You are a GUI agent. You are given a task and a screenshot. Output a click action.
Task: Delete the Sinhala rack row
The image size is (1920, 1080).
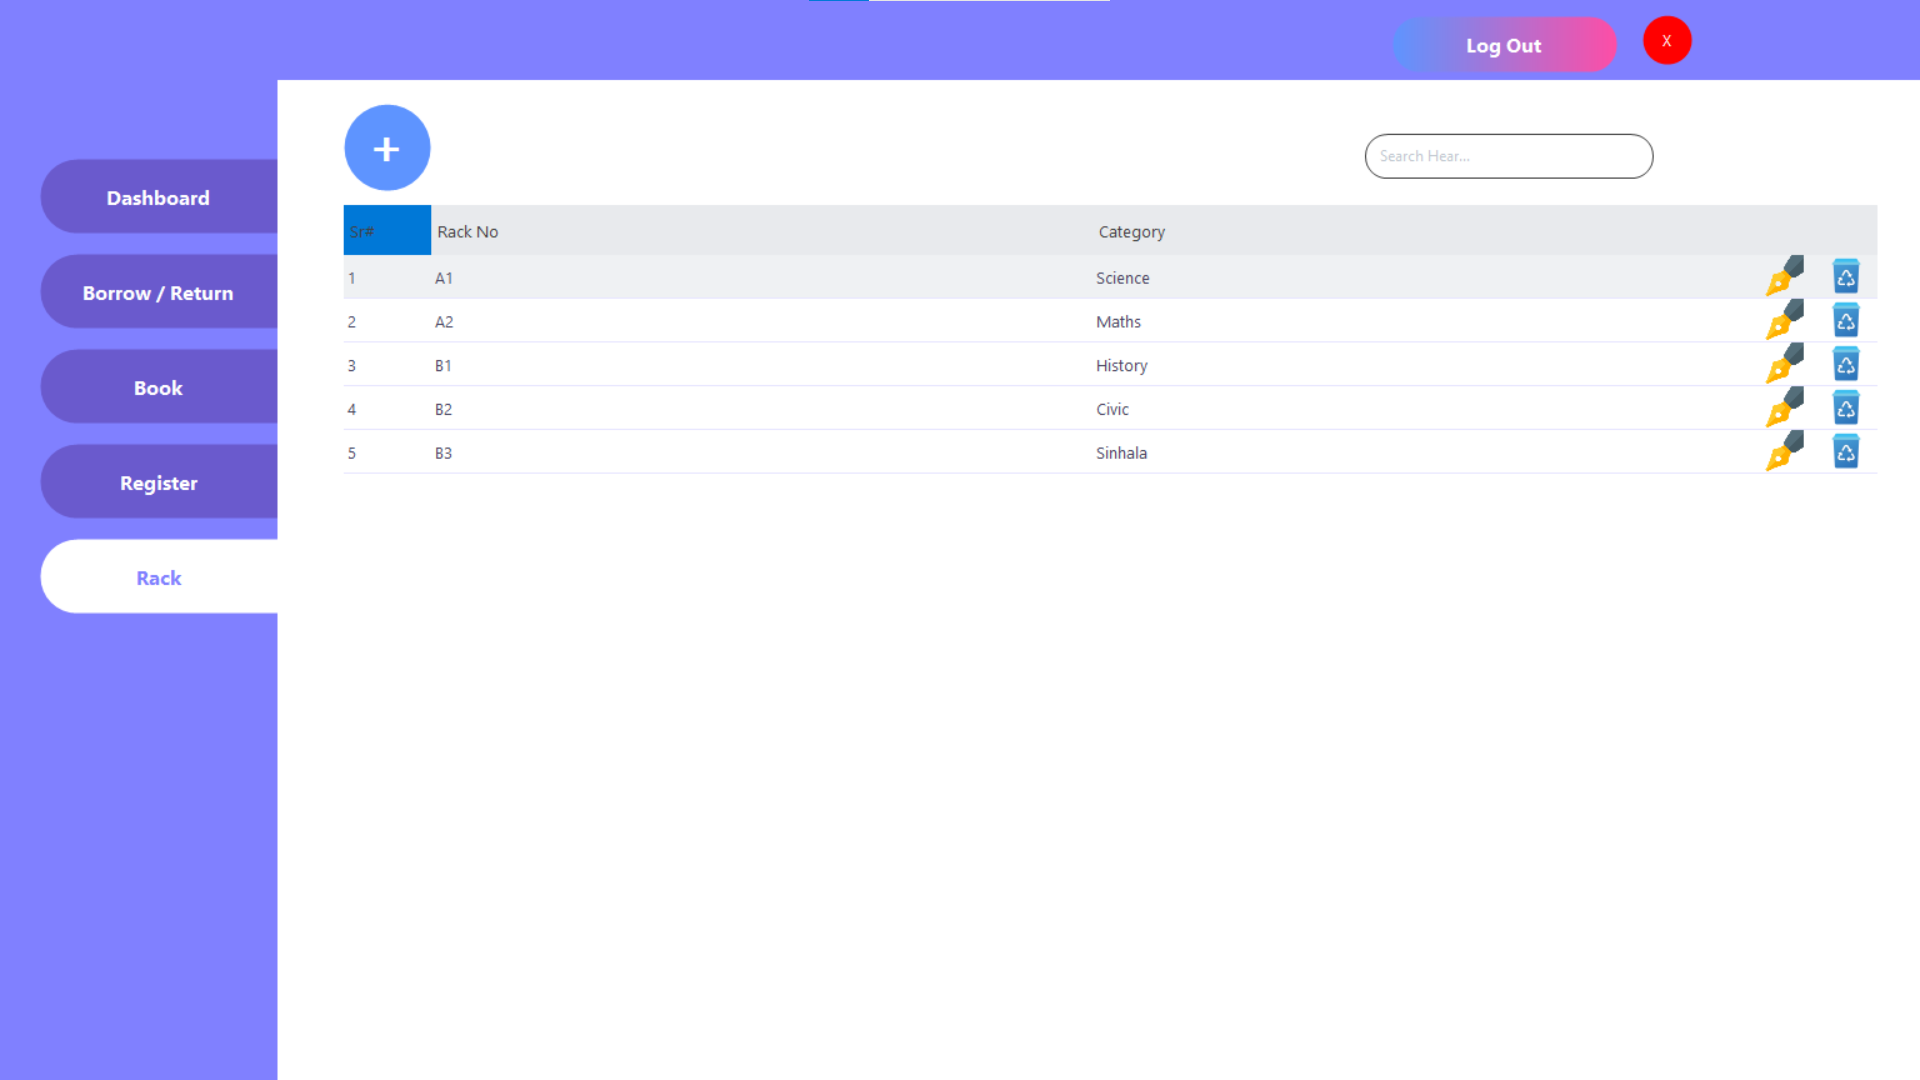tap(1845, 452)
